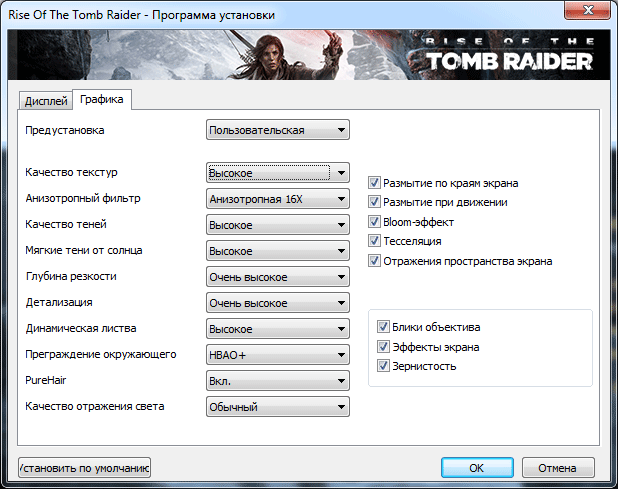Click the Качество текстур label
Screen dimensions: 618x489
[71, 172]
